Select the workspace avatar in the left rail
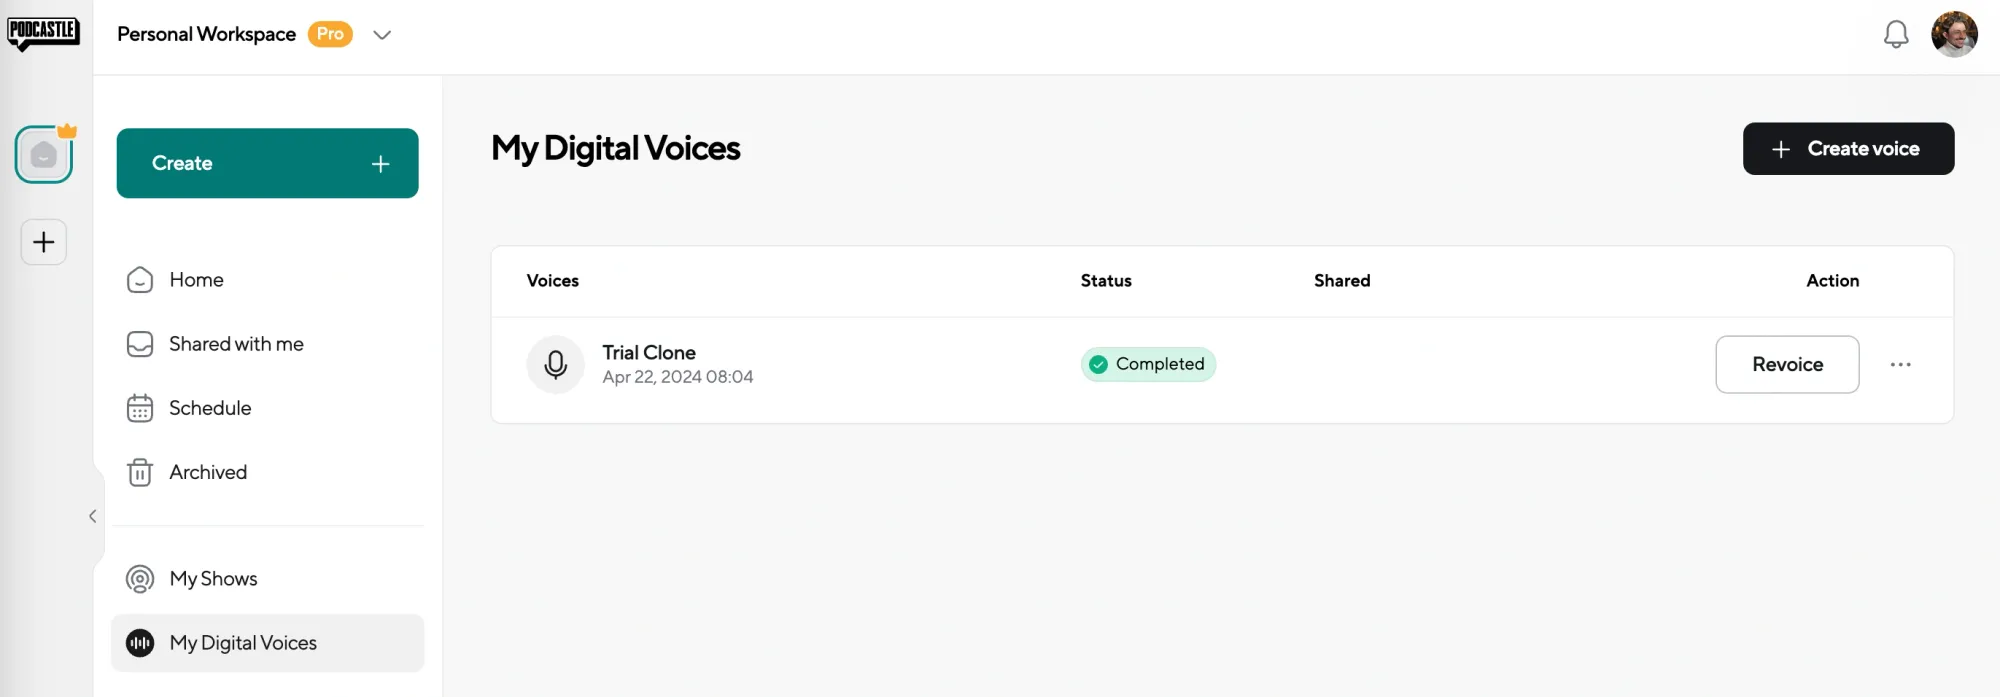This screenshot has height=697, width=2000. (x=43, y=154)
